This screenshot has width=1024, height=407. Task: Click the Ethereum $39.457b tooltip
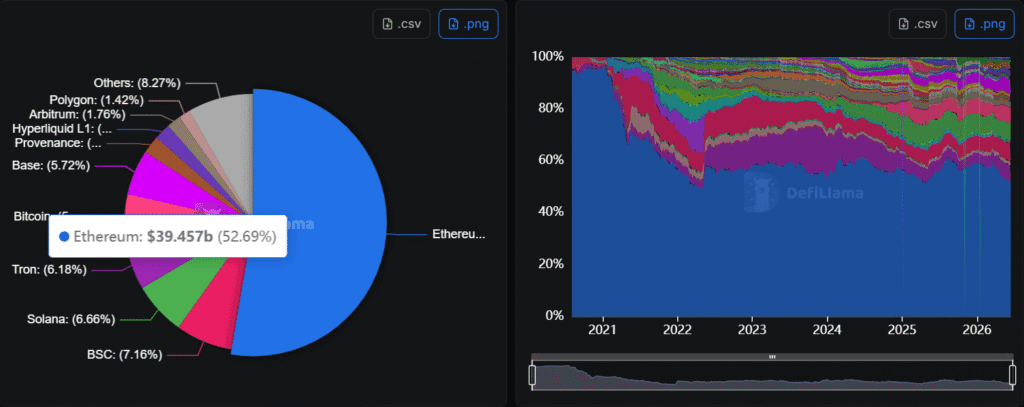point(168,236)
